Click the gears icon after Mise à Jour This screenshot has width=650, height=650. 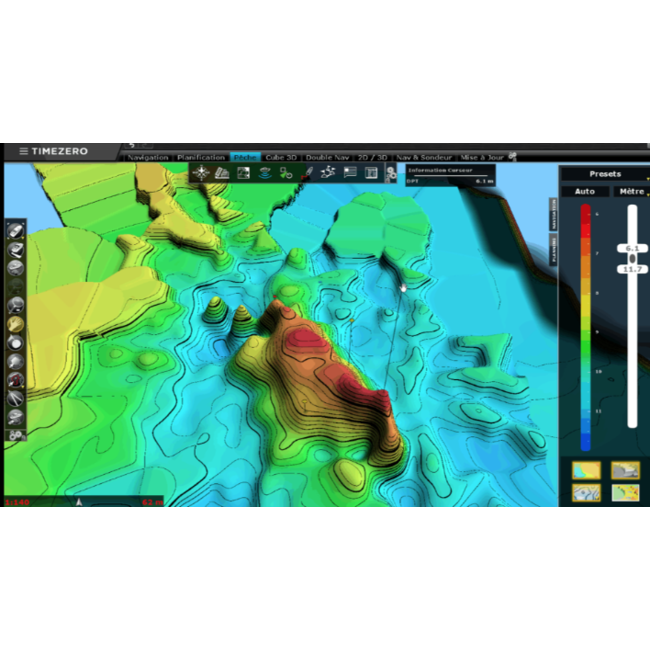[x=512, y=156]
